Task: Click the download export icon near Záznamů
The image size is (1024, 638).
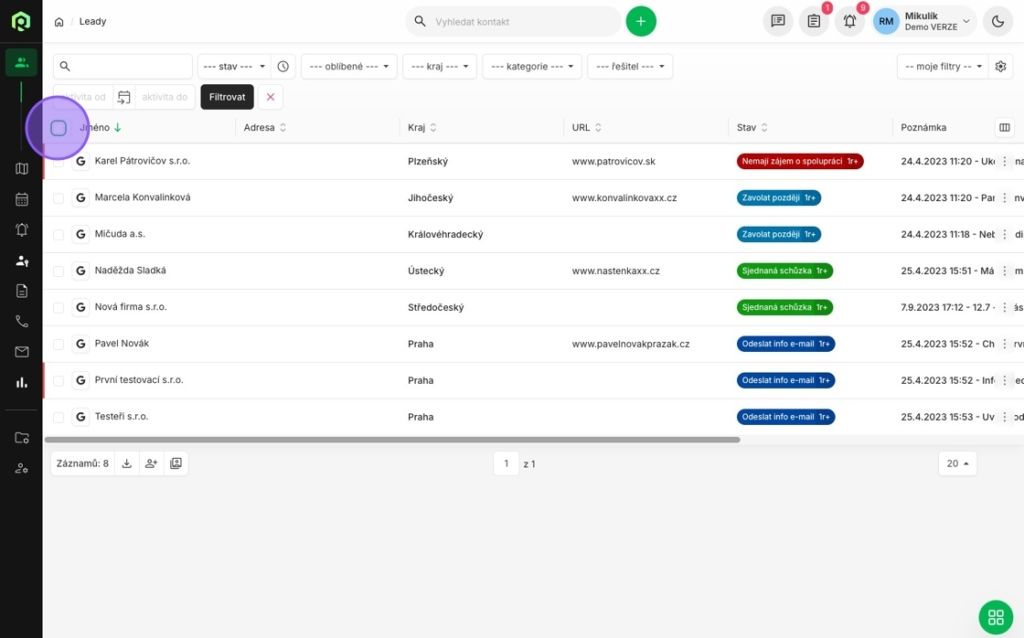Action: (x=127, y=463)
